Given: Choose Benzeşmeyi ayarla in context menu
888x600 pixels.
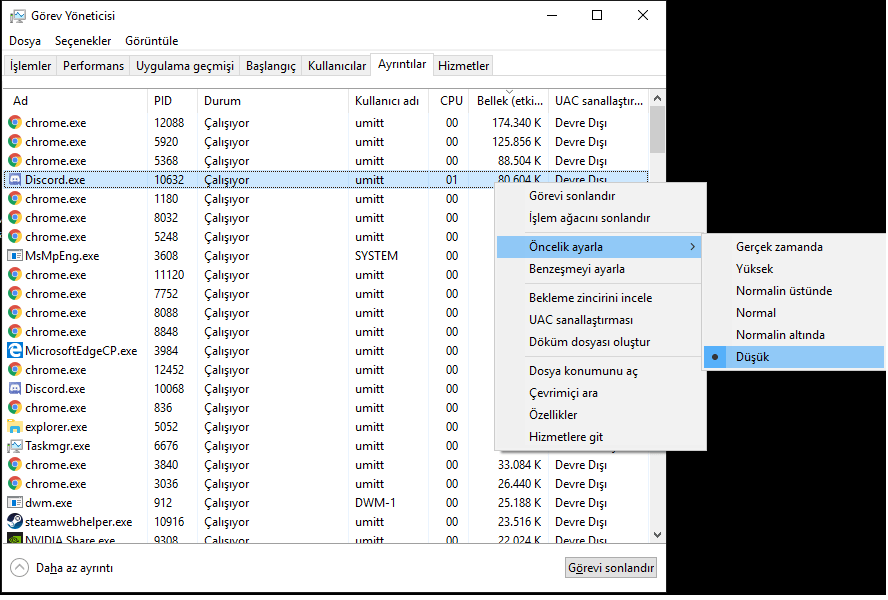Looking at the screenshot, I should coord(600,269).
